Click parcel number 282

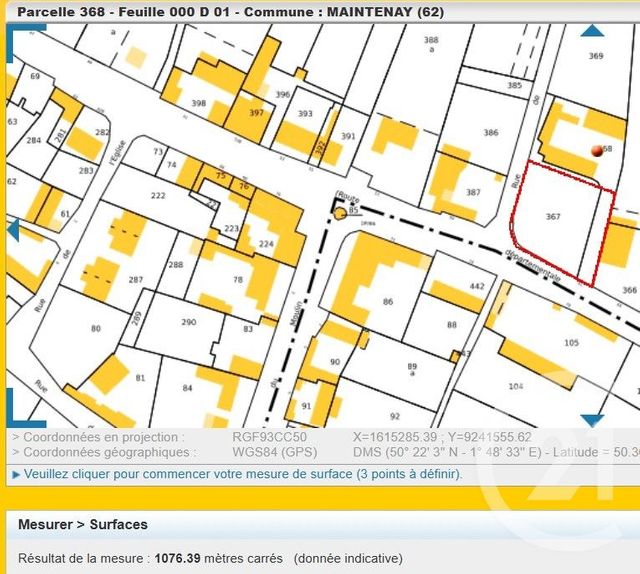pos(102,132)
